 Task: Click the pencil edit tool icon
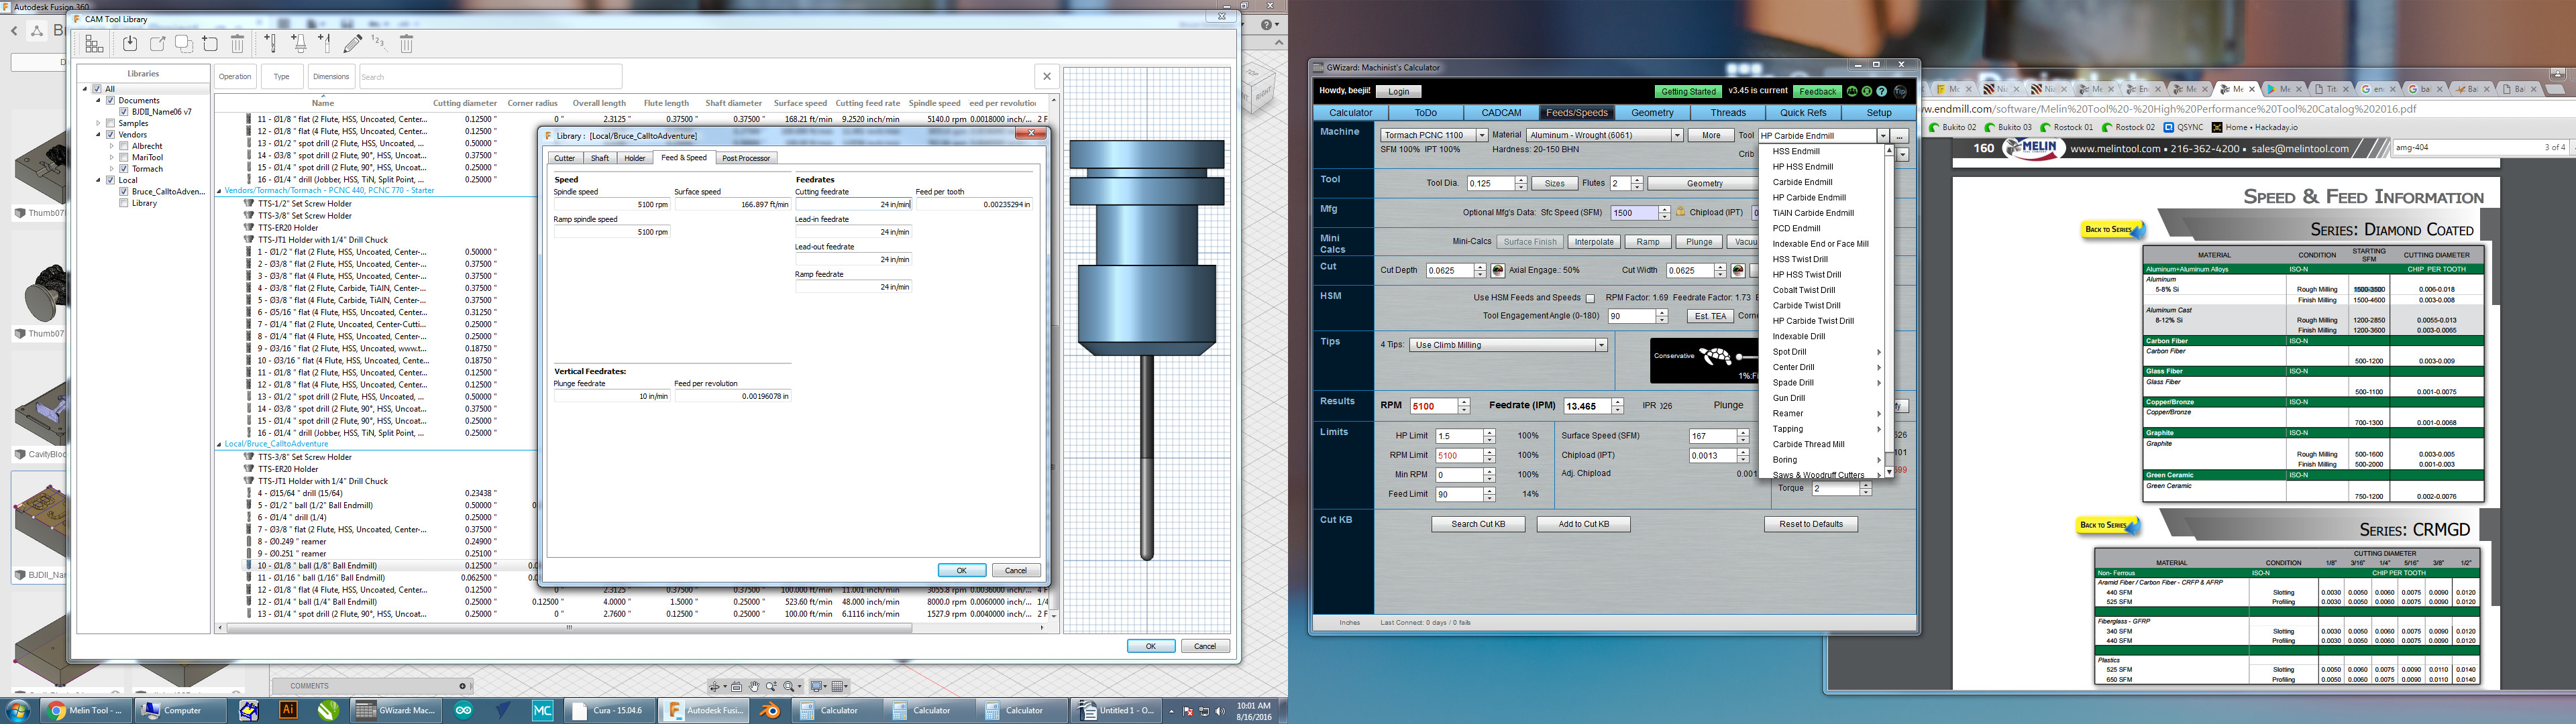coord(352,43)
